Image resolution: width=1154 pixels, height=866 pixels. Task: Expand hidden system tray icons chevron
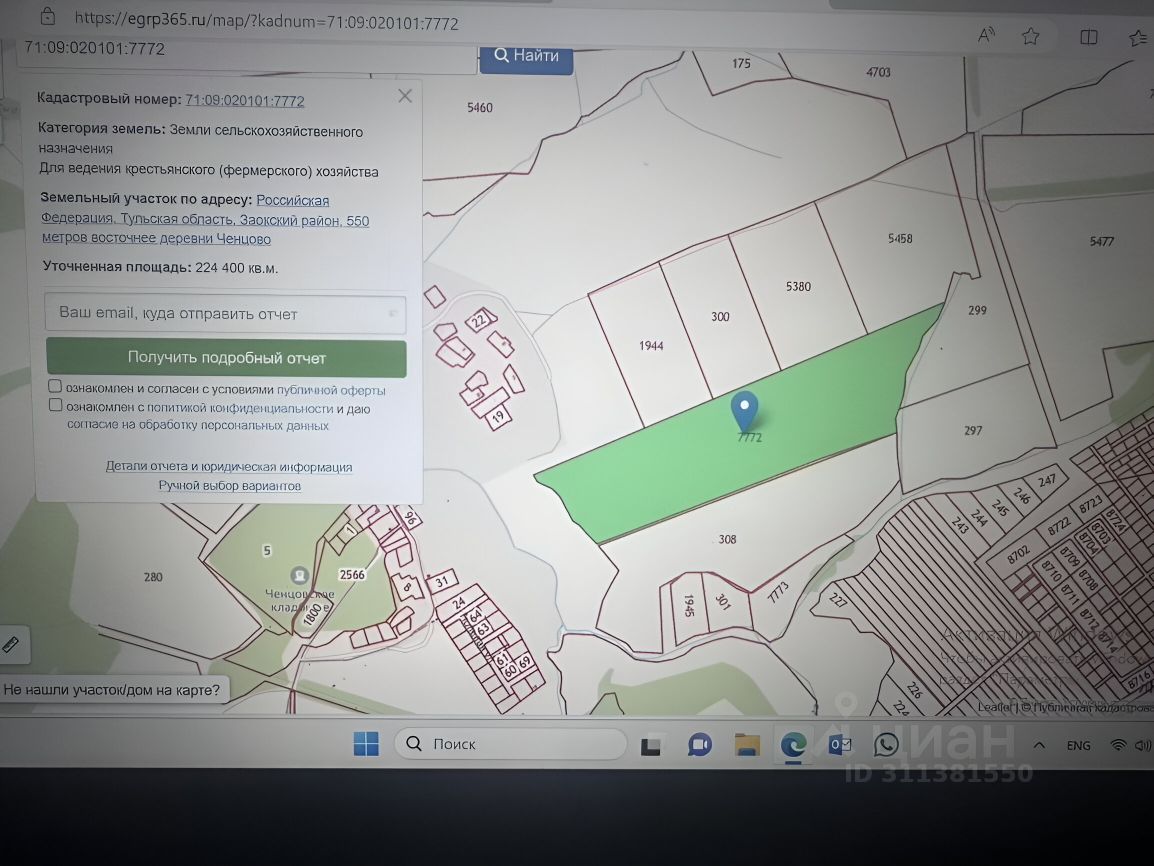click(1039, 745)
